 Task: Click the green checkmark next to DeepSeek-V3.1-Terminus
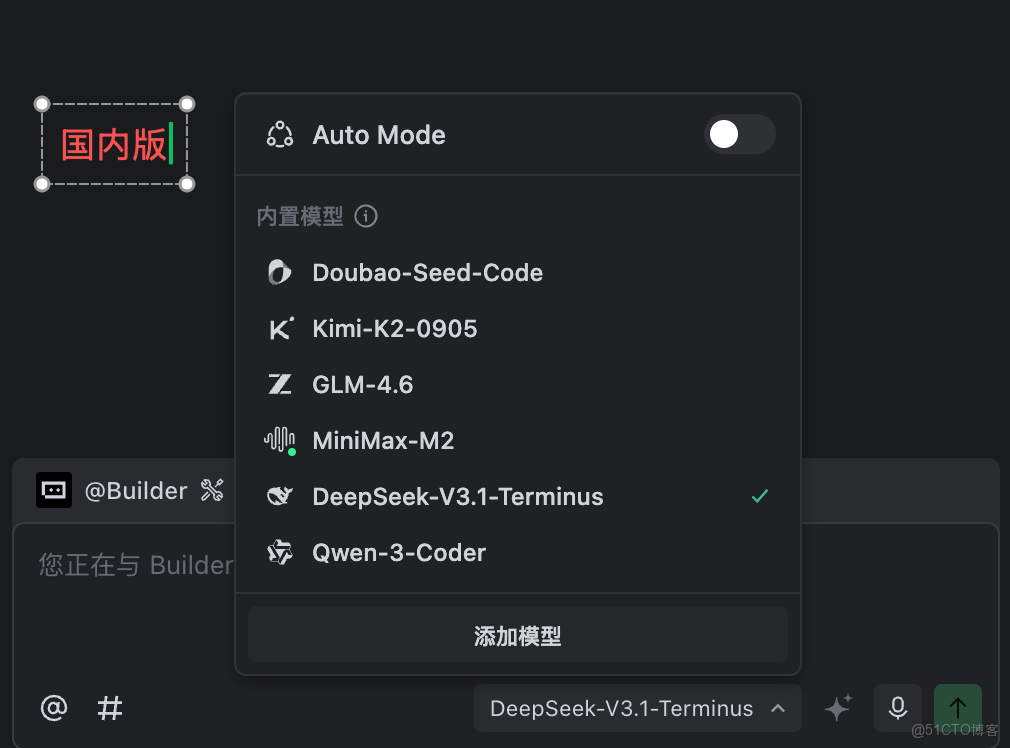point(760,496)
